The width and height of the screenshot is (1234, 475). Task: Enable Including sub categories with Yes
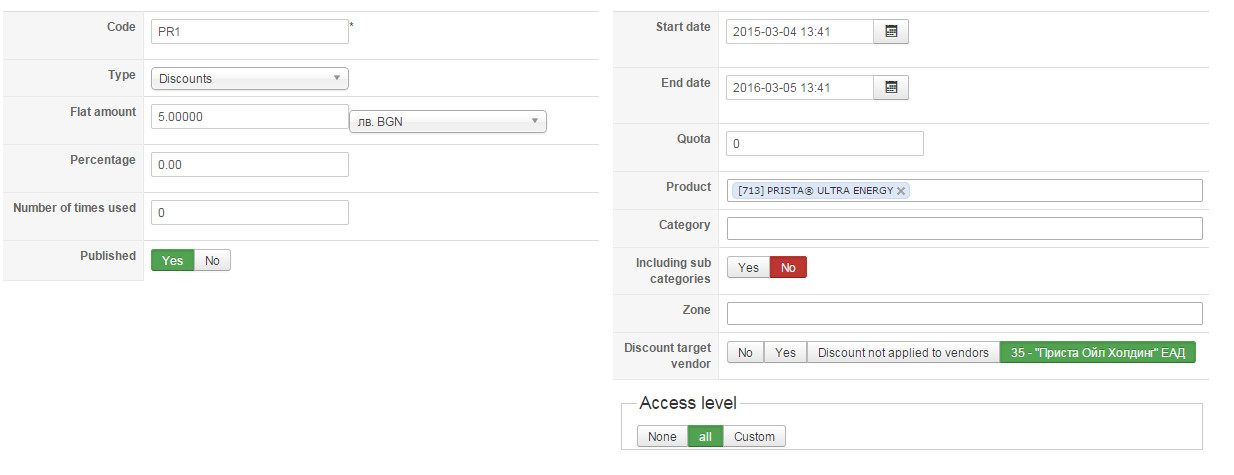pos(748,267)
